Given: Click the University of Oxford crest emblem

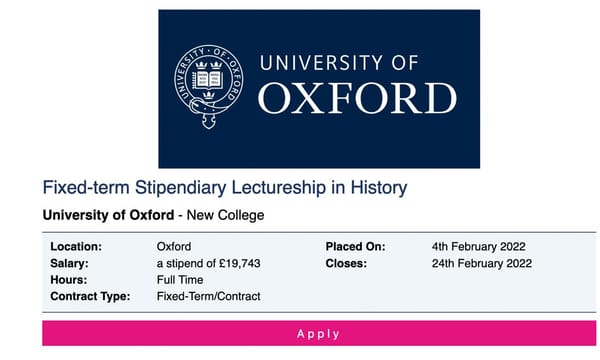Looking at the screenshot, I should [x=209, y=87].
